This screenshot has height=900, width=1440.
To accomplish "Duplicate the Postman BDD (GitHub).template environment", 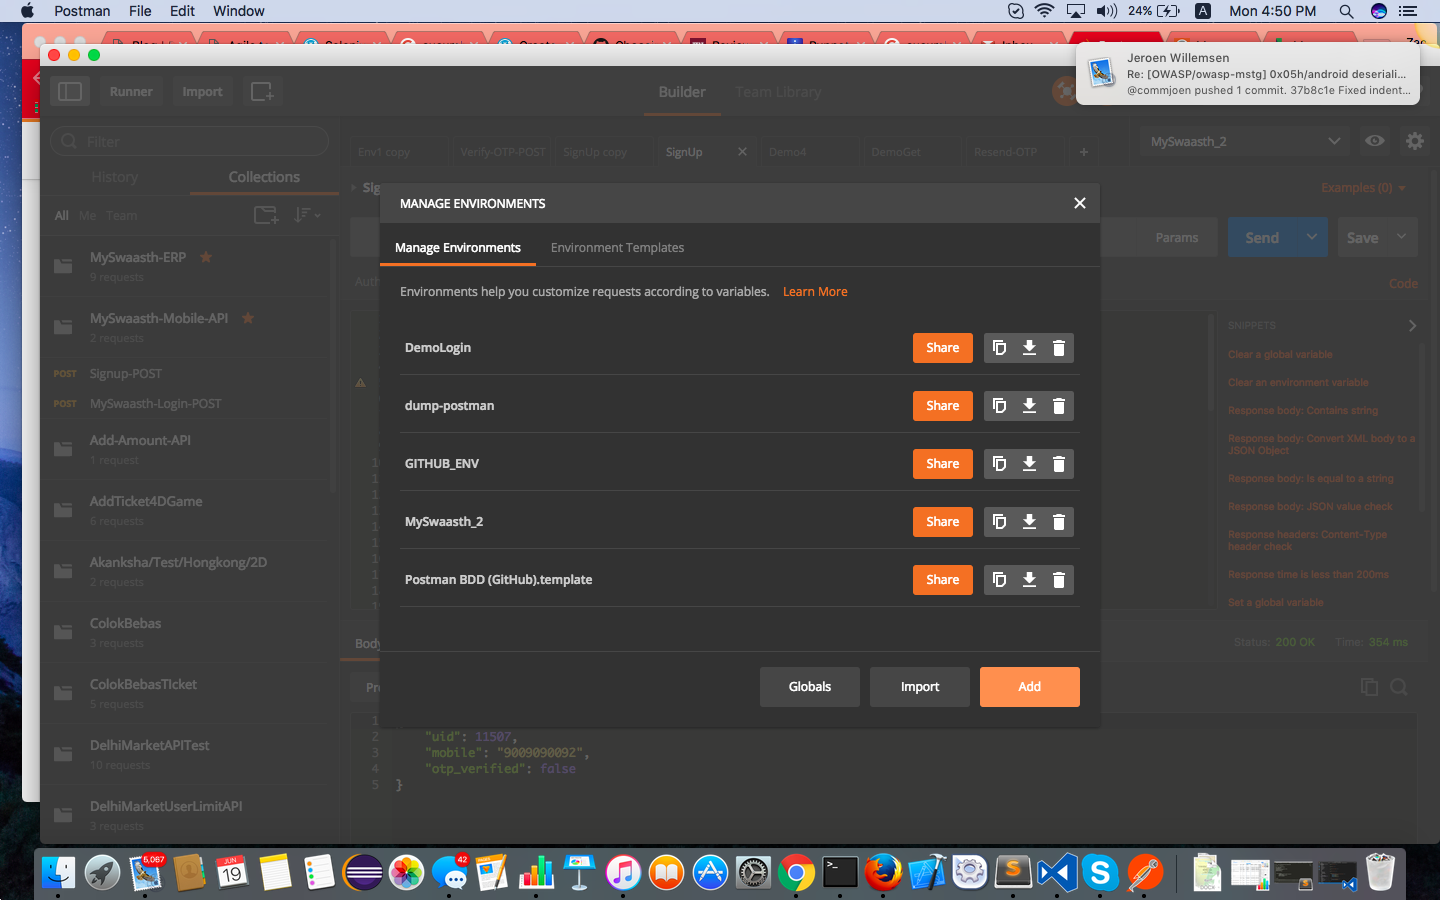I will (999, 580).
